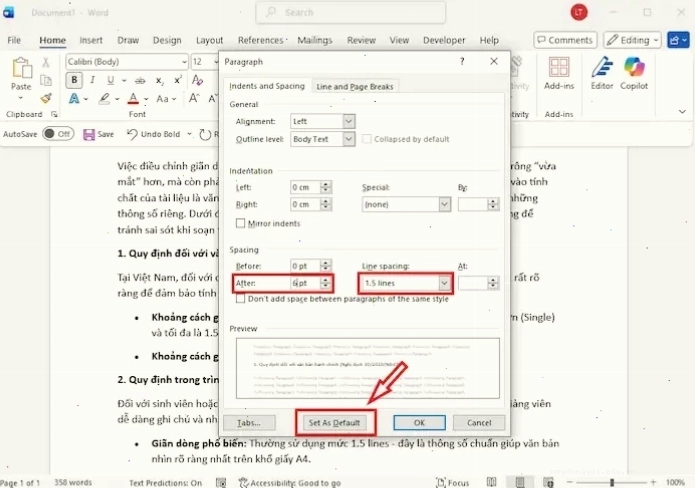695x488 pixels.
Task: Click the 358 words status item
Action: click(x=73, y=483)
